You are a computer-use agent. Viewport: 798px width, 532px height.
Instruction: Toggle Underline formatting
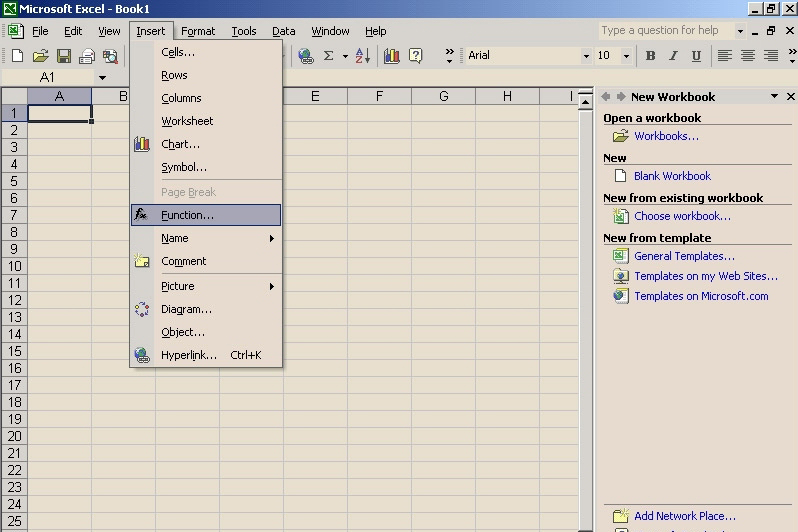pyautogui.click(x=695, y=56)
